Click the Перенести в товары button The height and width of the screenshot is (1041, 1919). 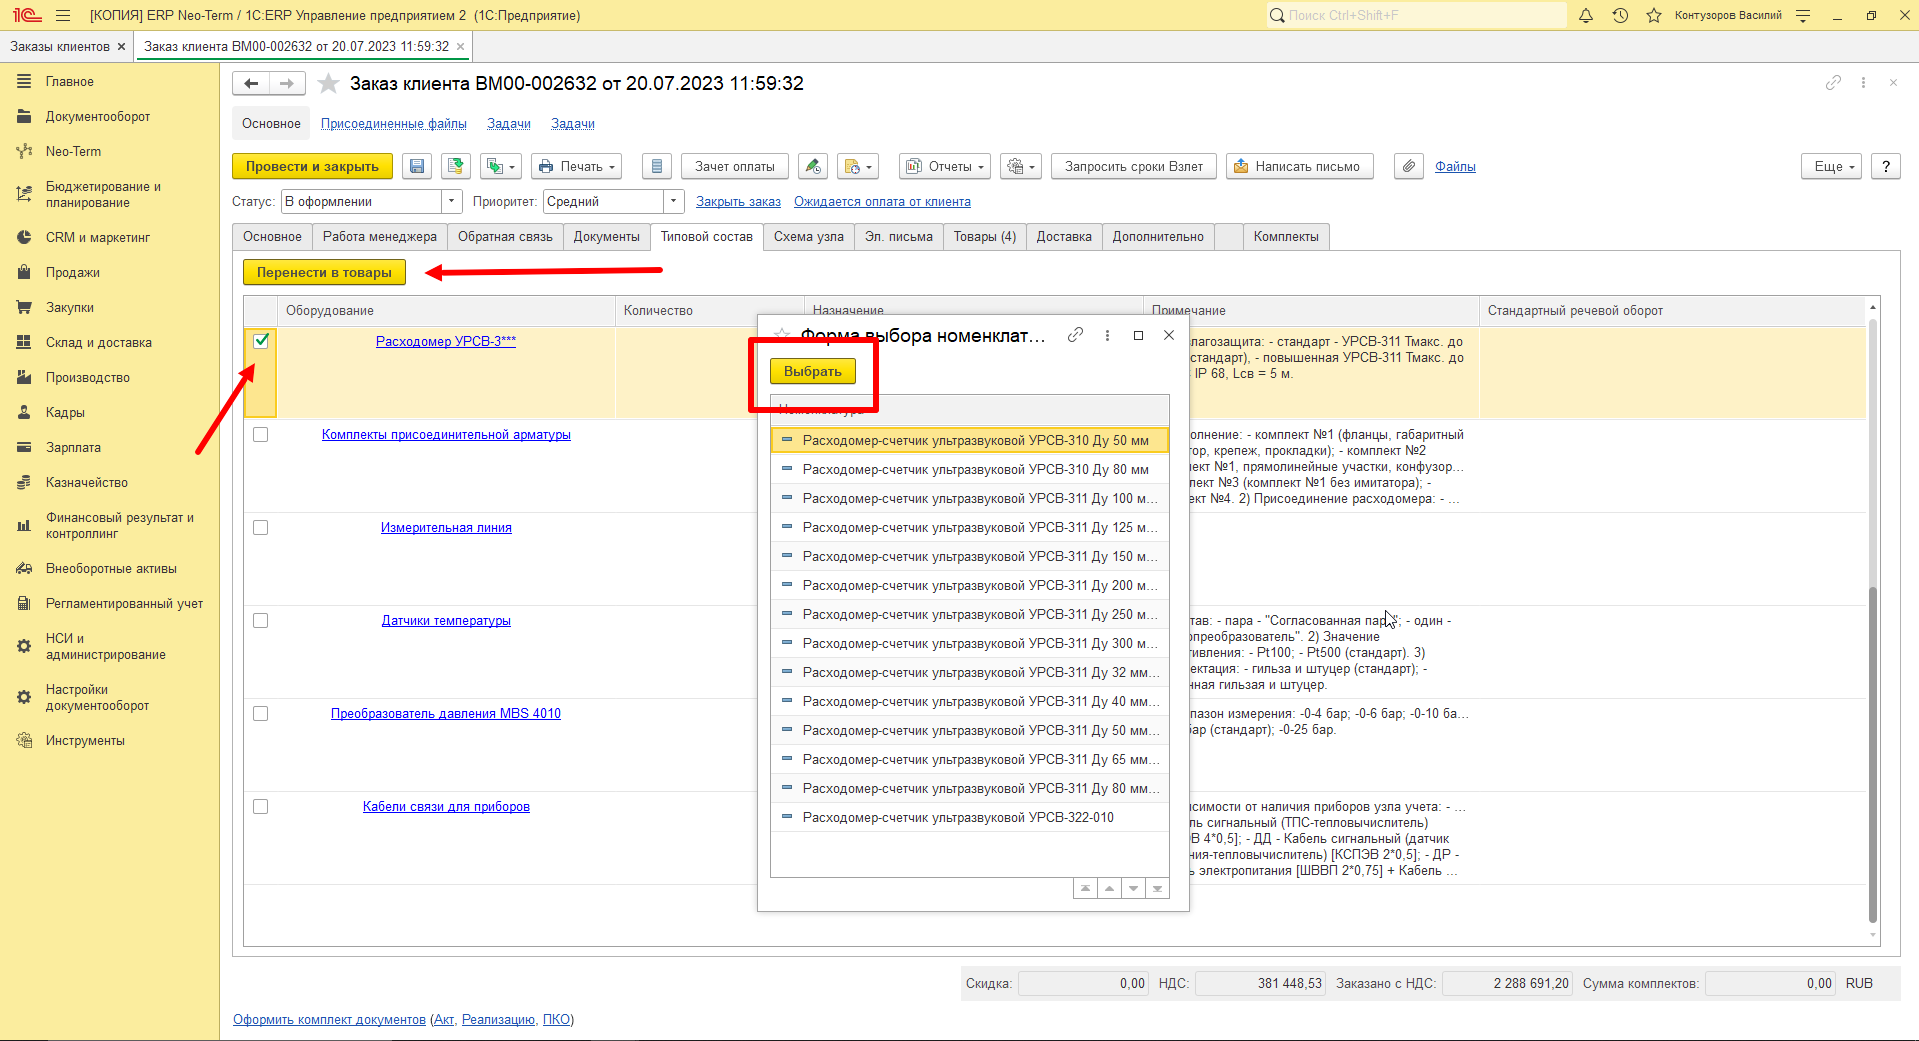(x=324, y=272)
